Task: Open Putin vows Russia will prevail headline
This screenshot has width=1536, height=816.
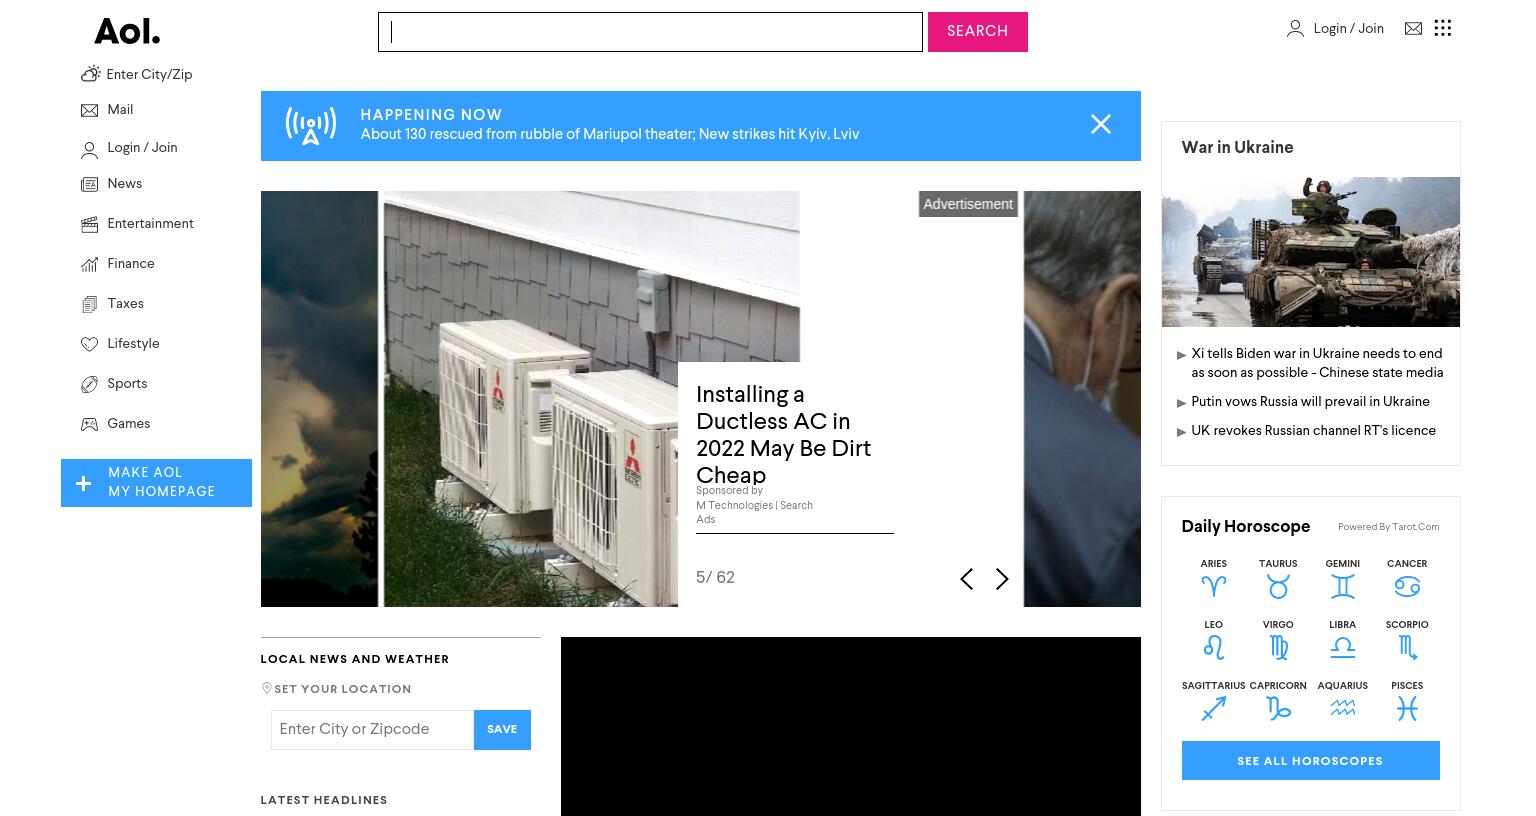Action: pos(1310,402)
